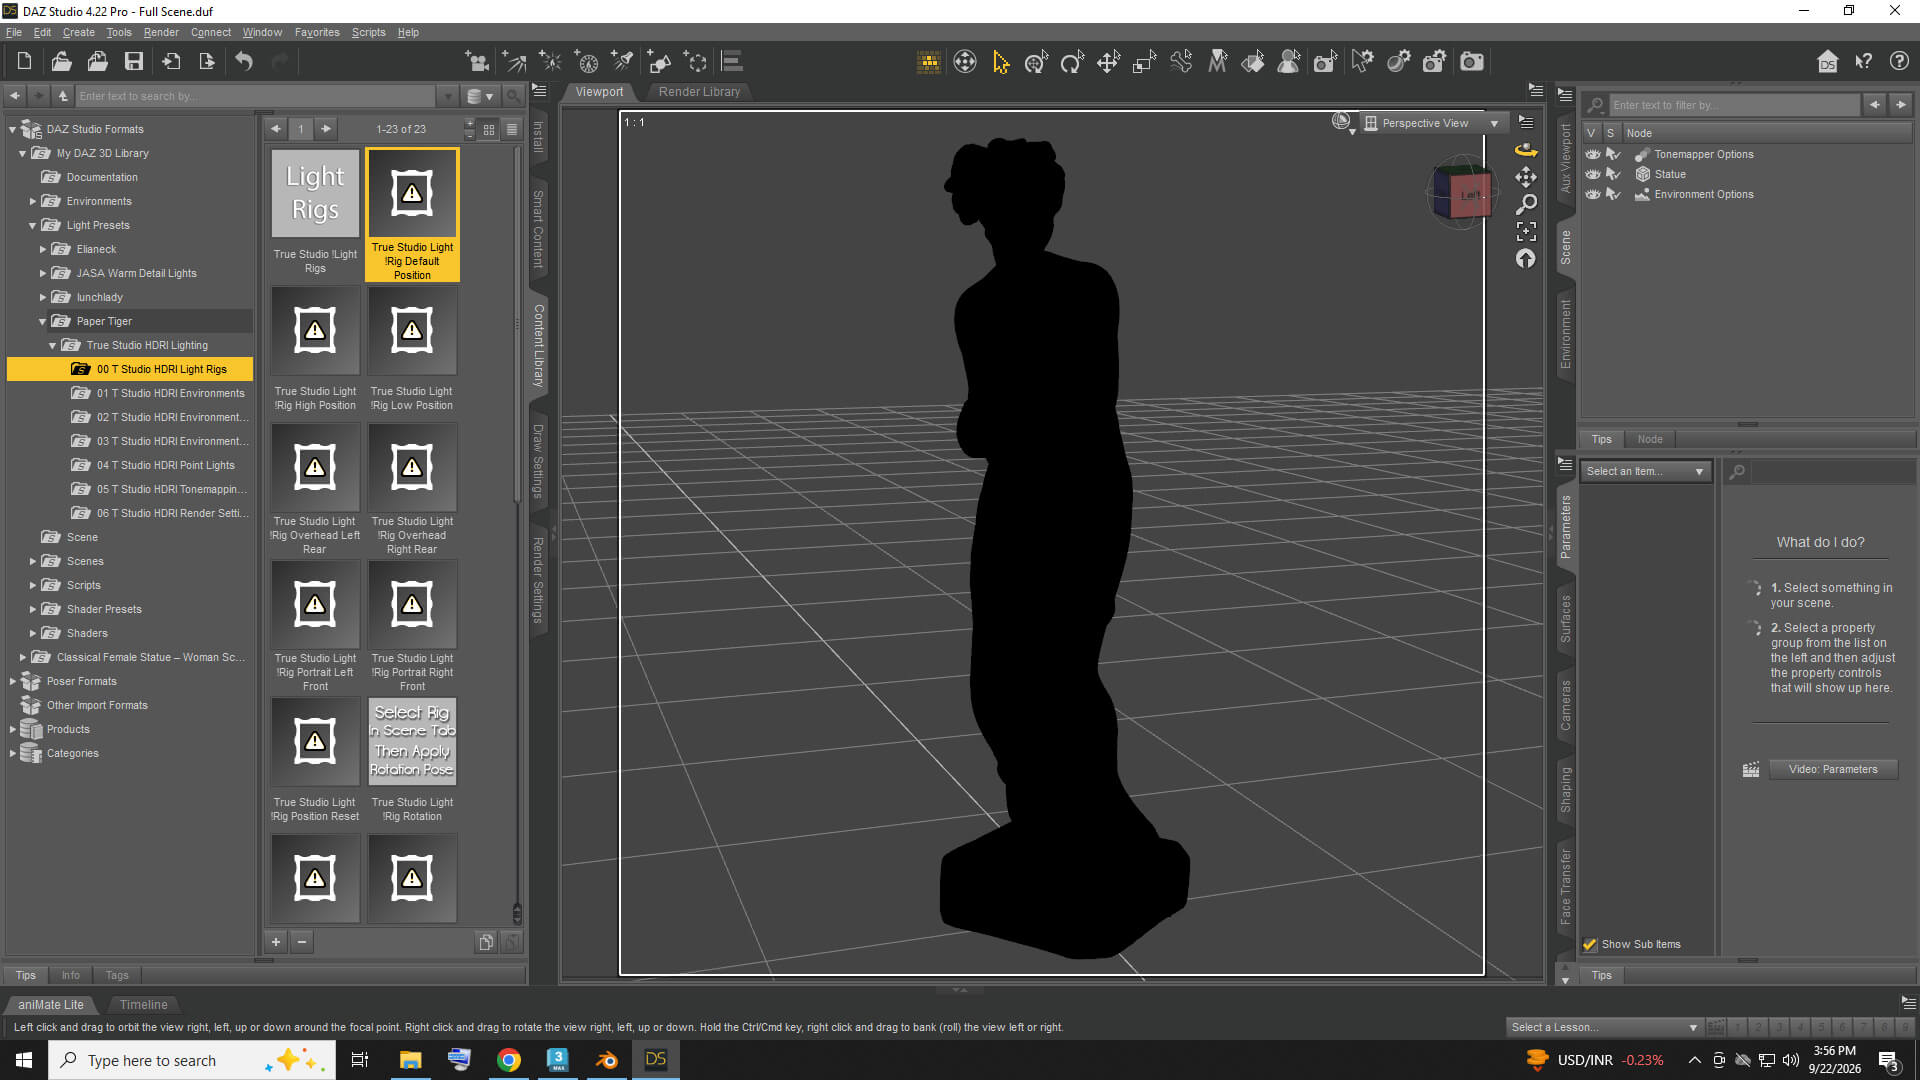
Task: Click the viewport pan control icon
Action: point(1526,178)
